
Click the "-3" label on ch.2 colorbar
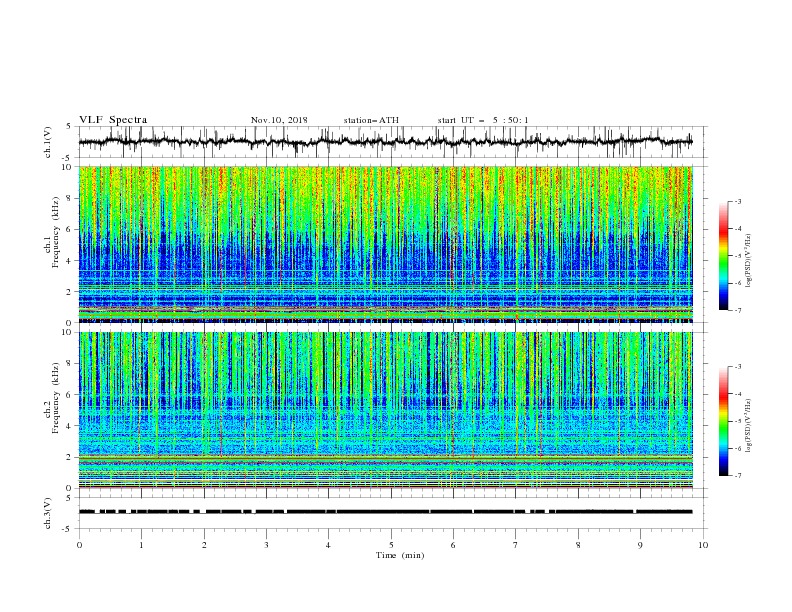[x=738, y=367]
